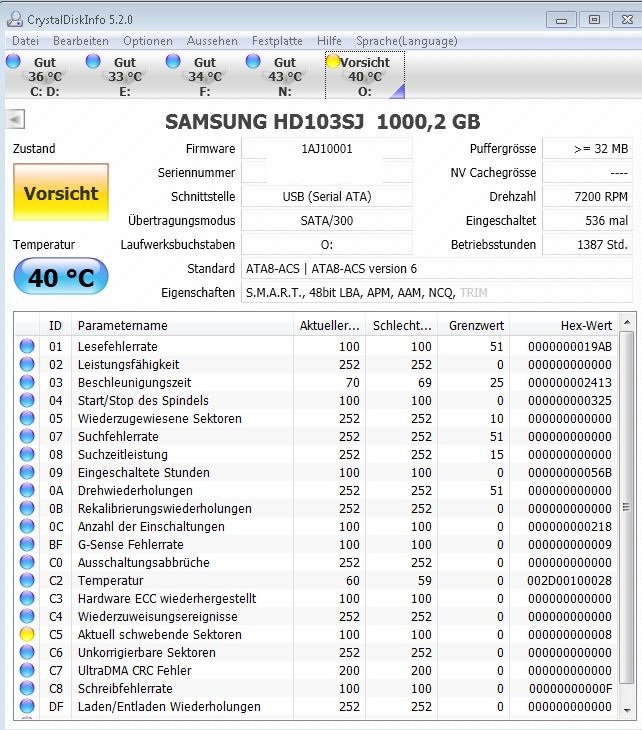Click the status icon for Wiederzugewiesene Sektoren

pos(27,418)
